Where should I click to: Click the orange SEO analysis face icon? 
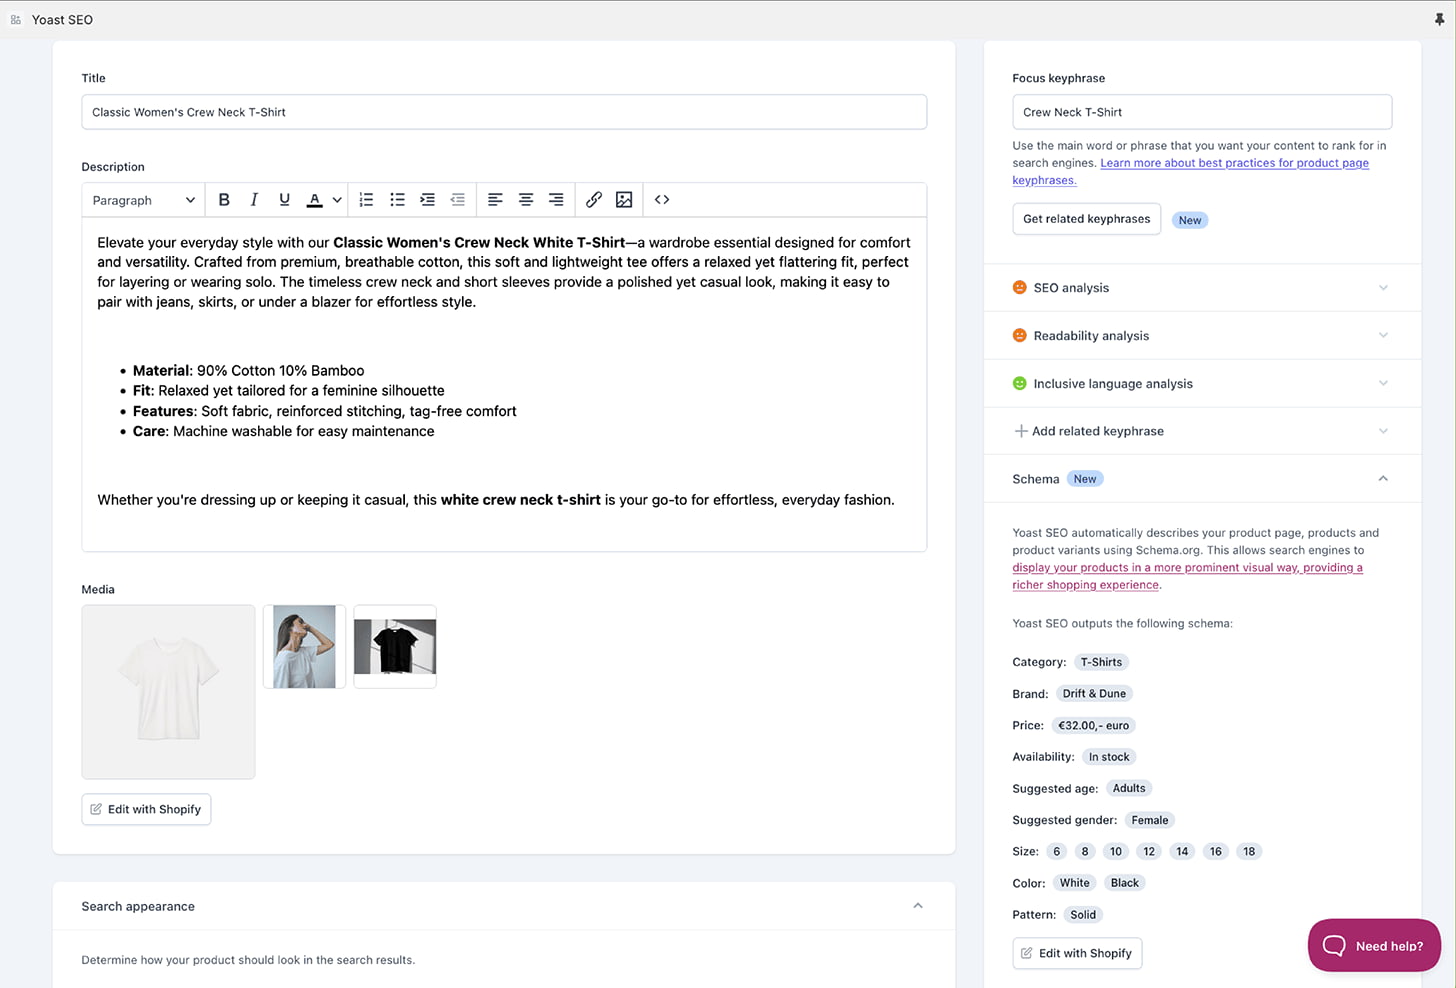(x=1020, y=288)
